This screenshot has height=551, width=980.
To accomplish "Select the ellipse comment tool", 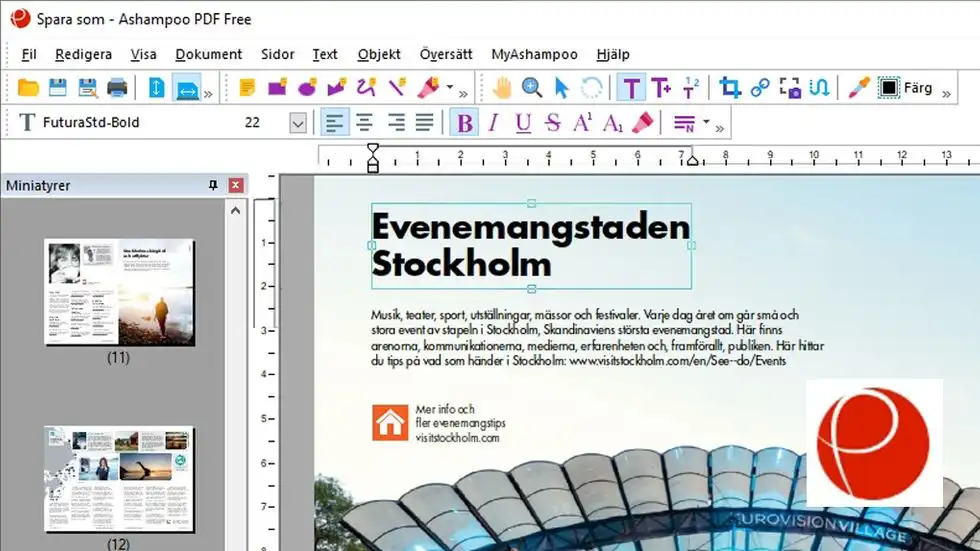I will tap(307, 88).
